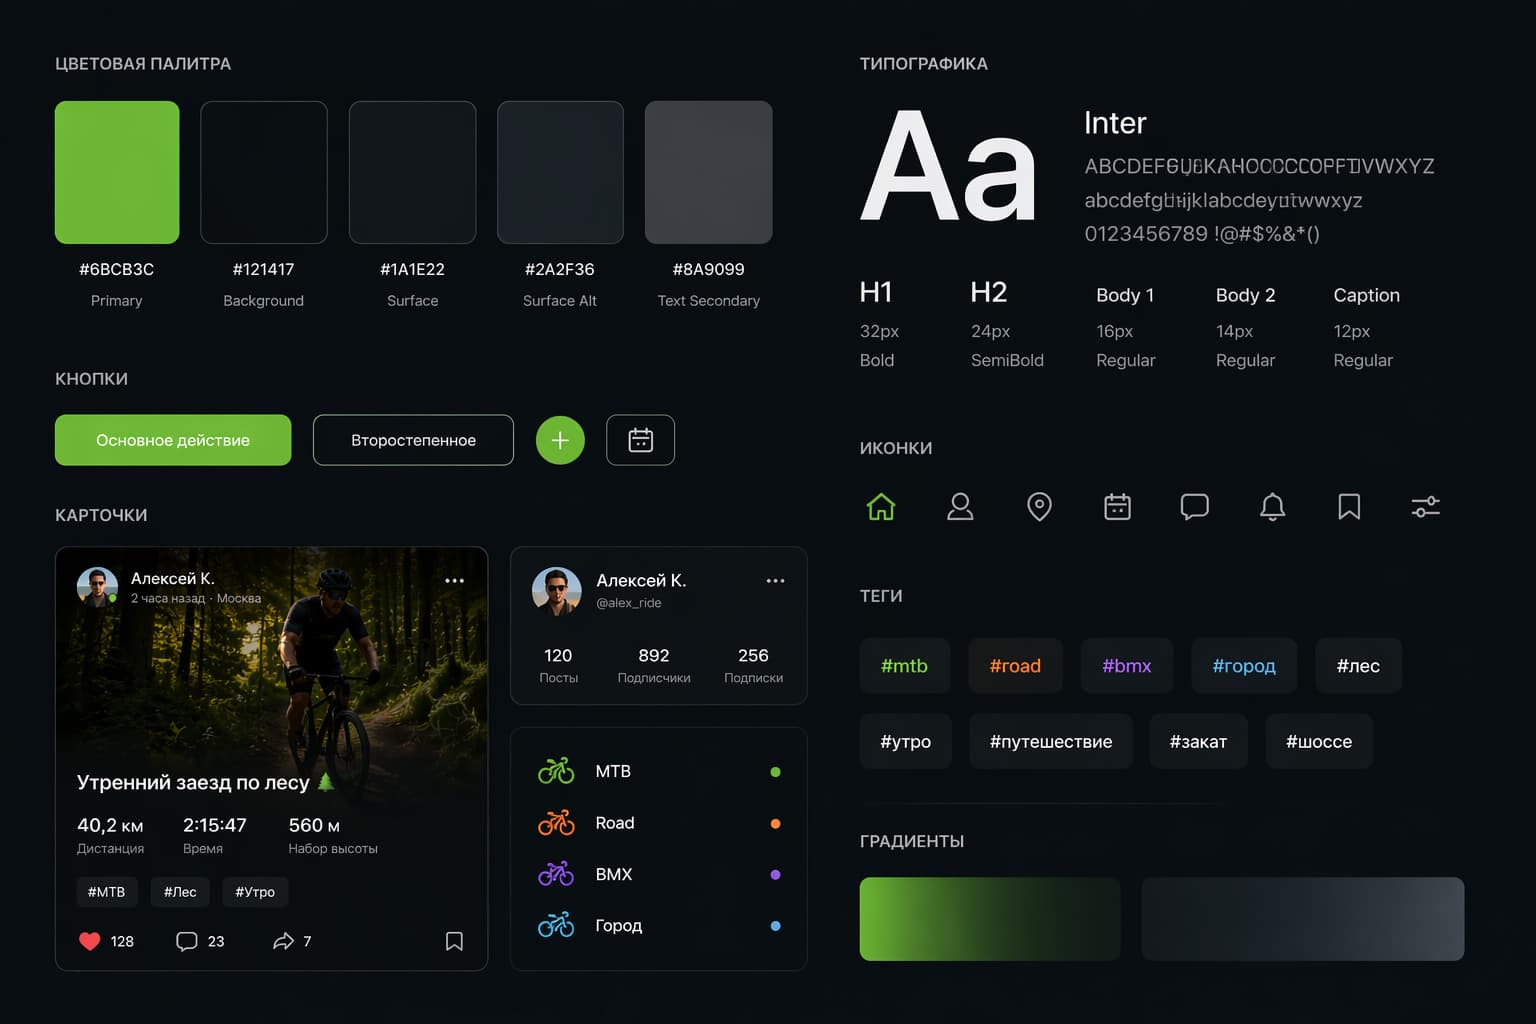This screenshot has height=1024, width=1536.
Task: Click the green home icon
Action: pos(881,507)
